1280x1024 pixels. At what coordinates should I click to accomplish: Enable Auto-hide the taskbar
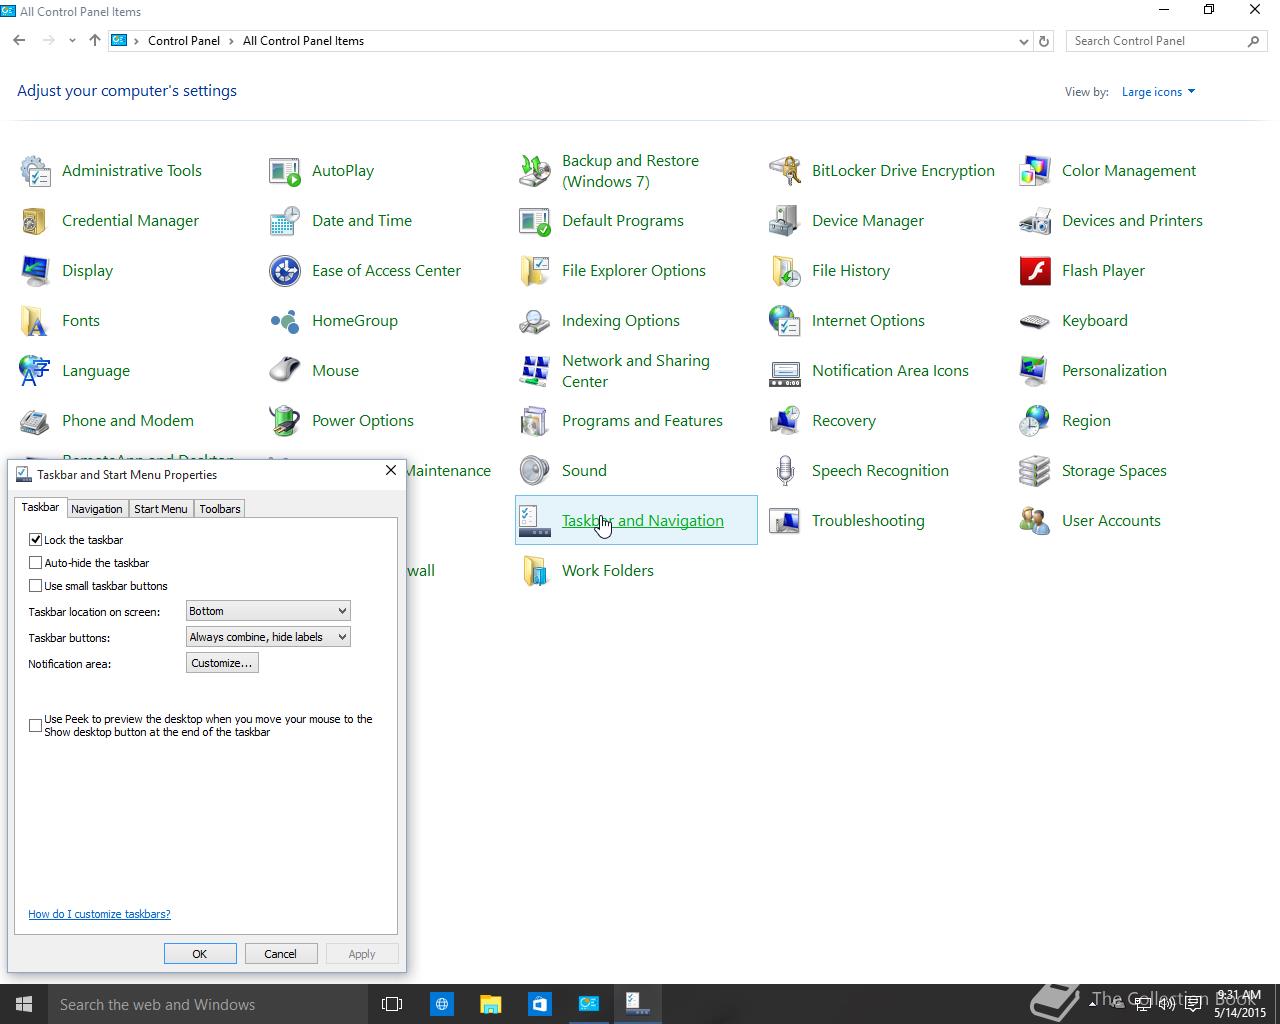click(36, 563)
